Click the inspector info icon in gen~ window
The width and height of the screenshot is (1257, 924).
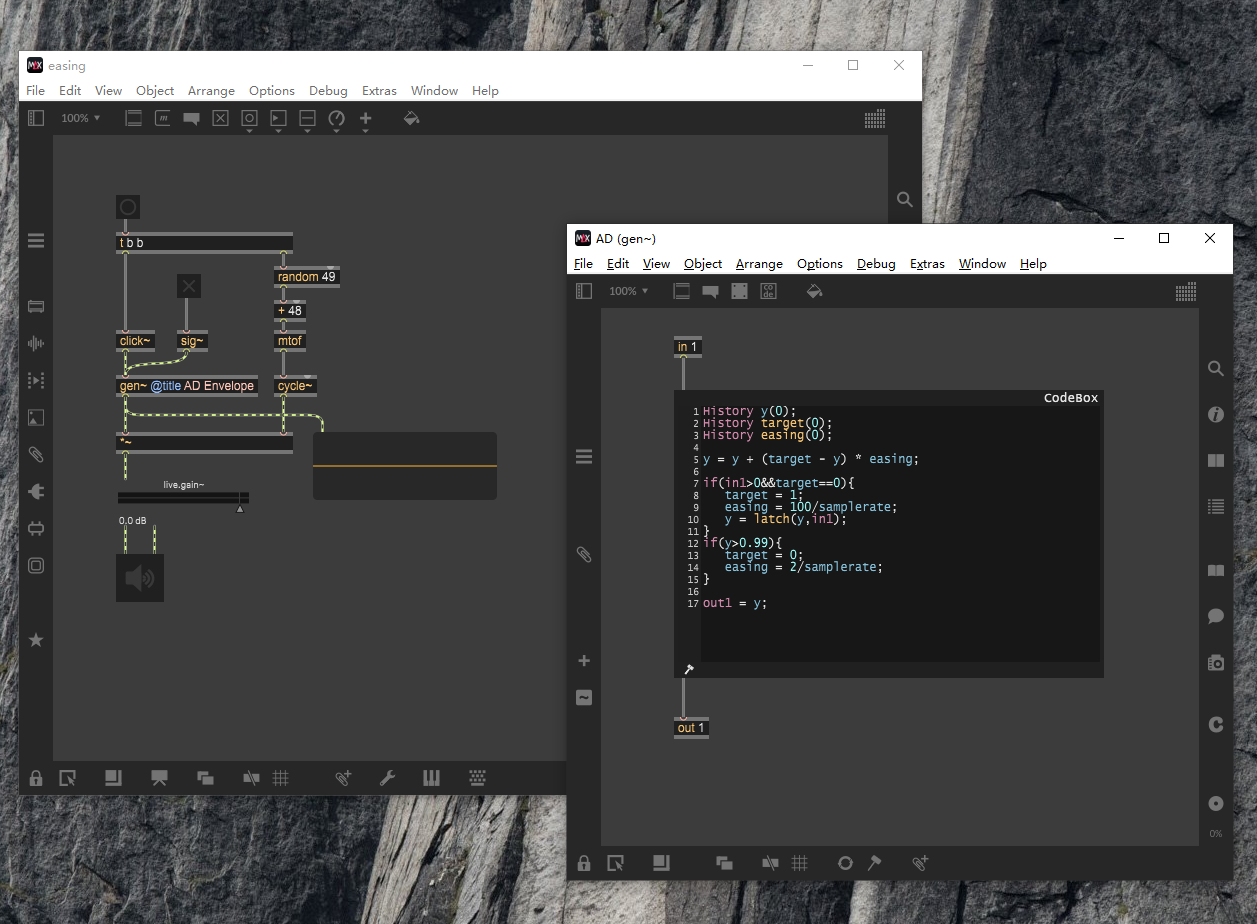(1216, 415)
